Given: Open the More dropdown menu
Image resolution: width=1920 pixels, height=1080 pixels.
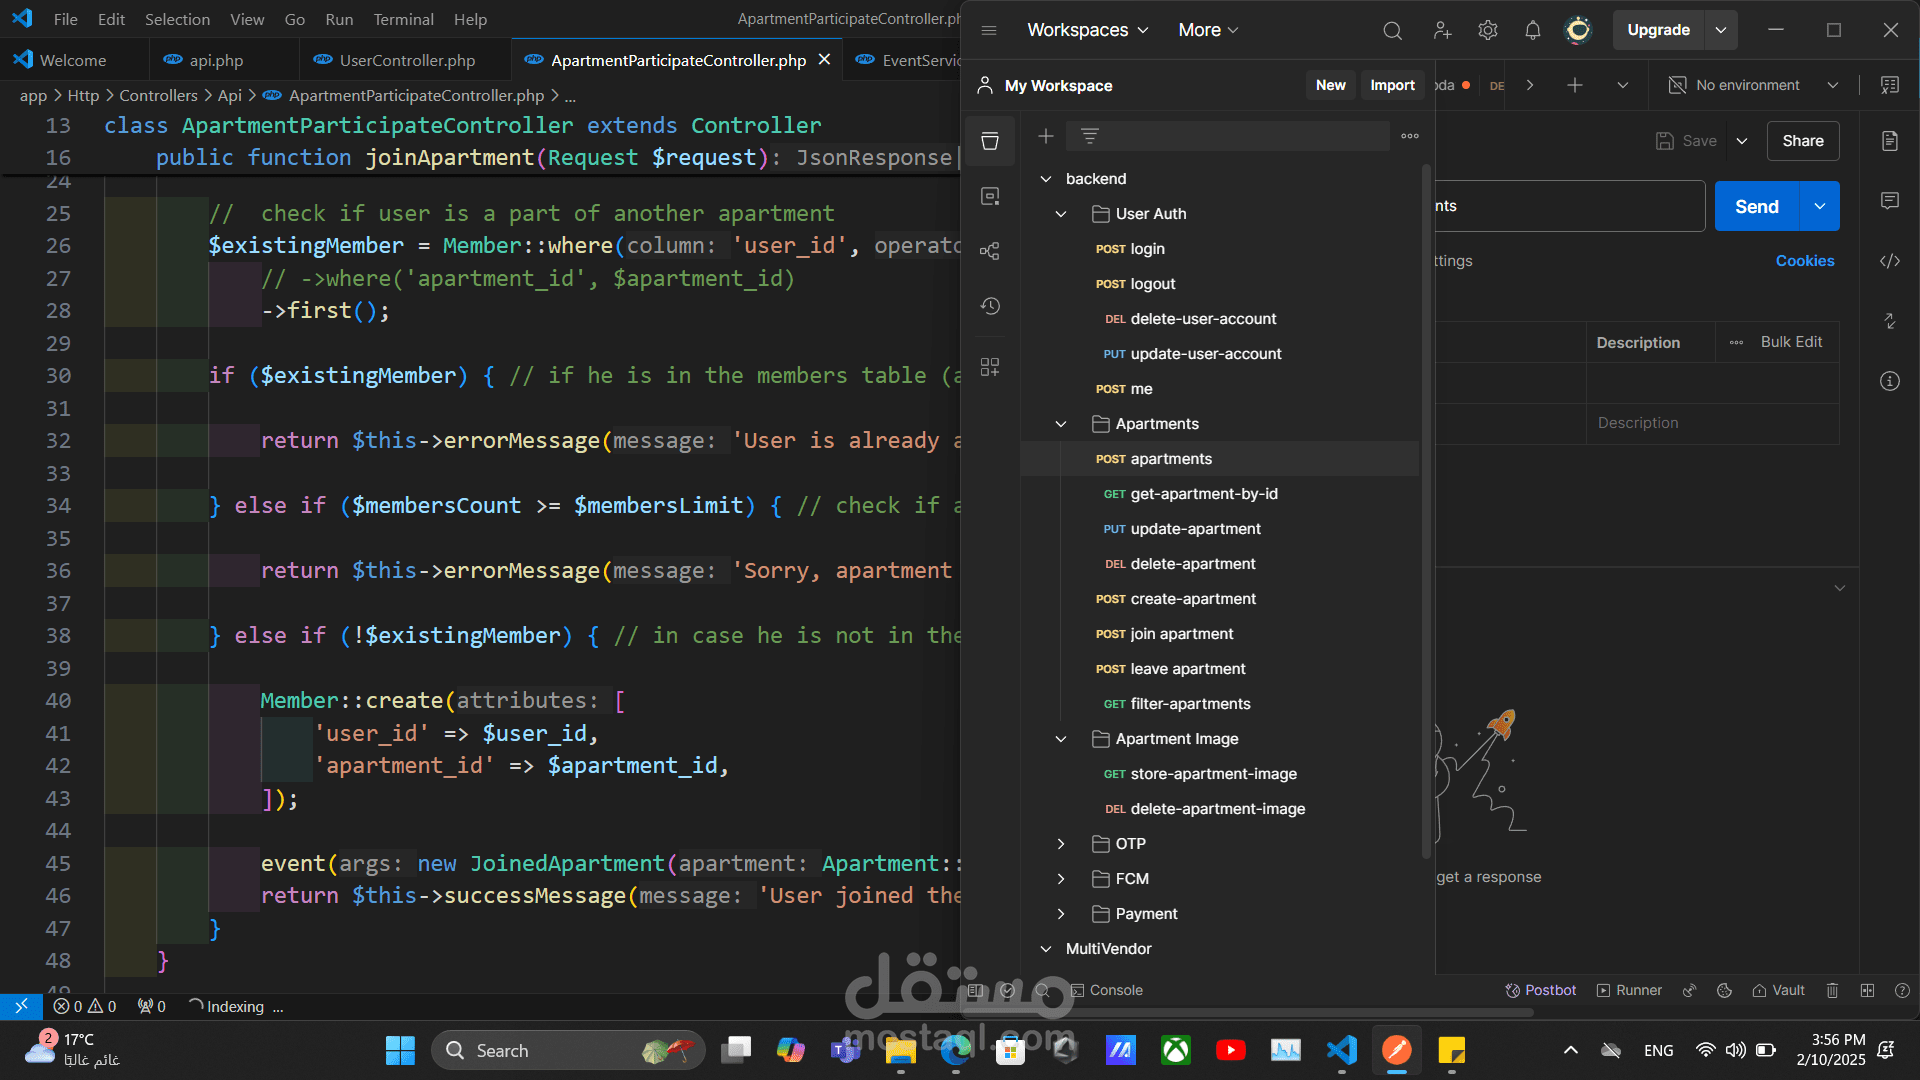Looking at the screenshot, I should [1208, 30].
